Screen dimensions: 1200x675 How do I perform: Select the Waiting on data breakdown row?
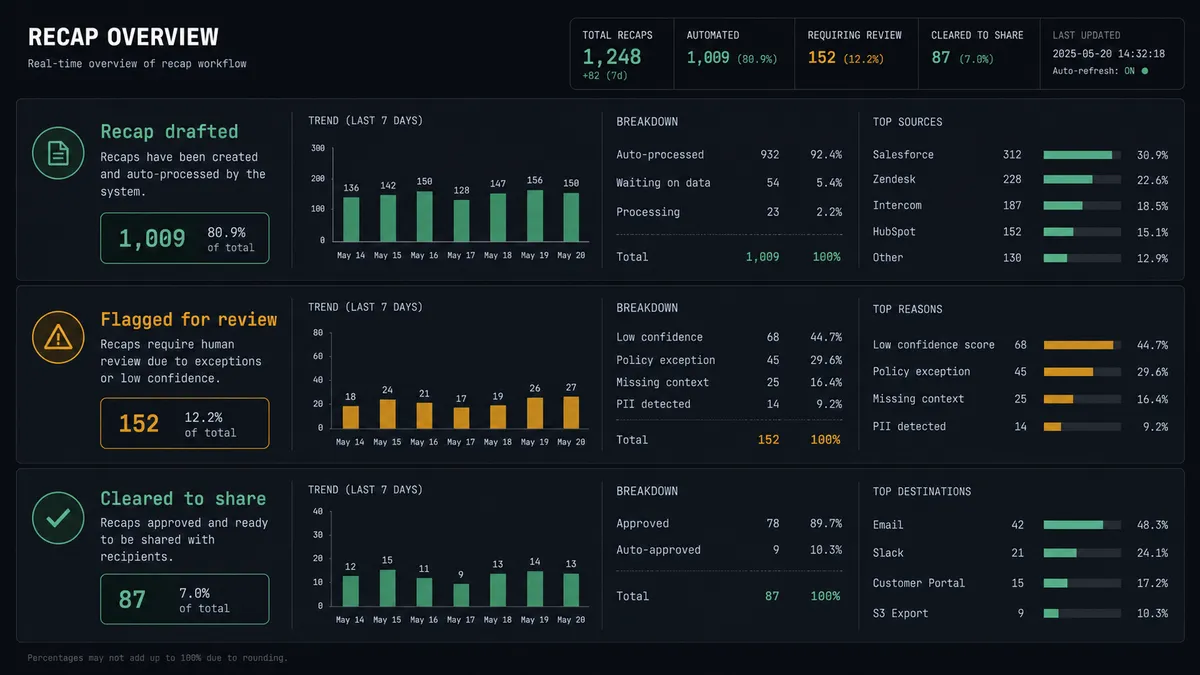(x=729, y=183)
